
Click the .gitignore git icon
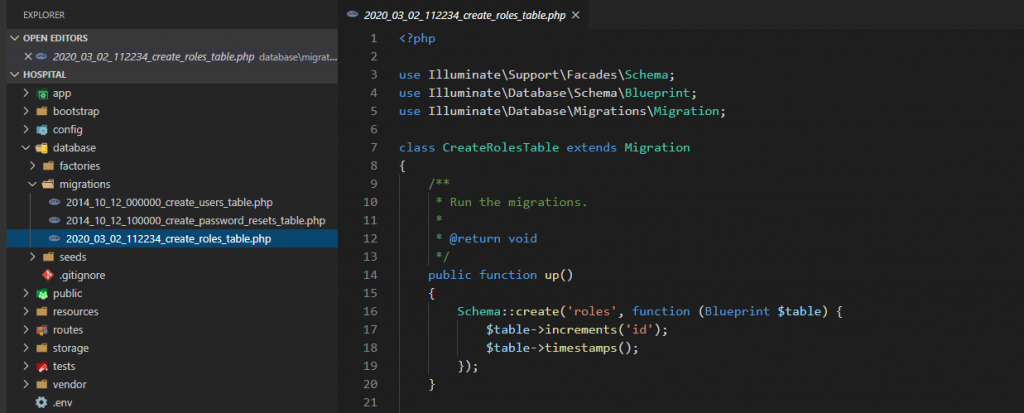(x=48, y=275)
